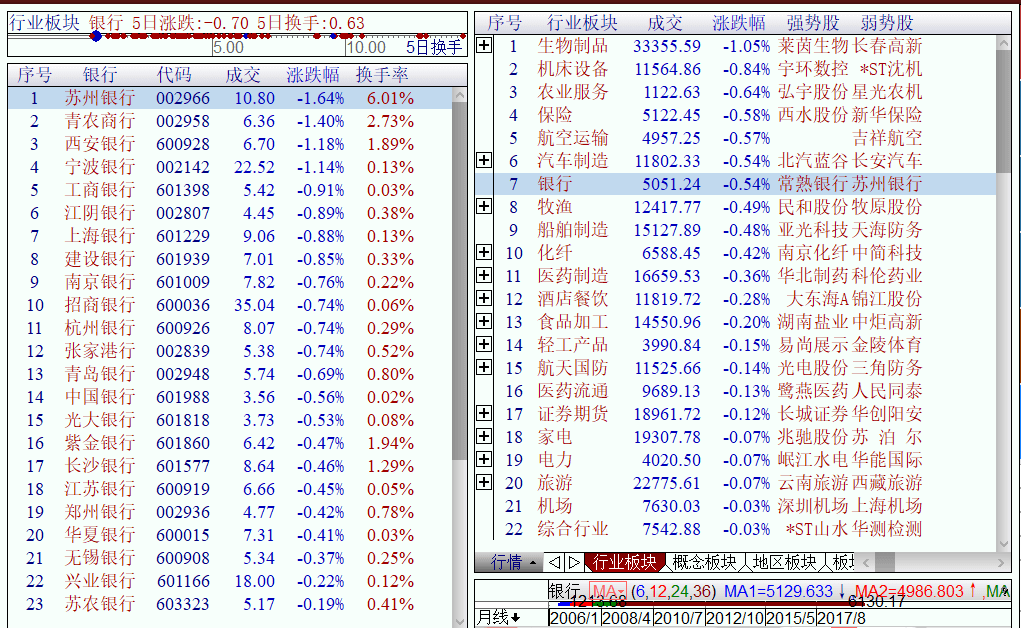This screenshot has width=1021, height=628.
Task: Sort industry list by 强势股 column header
Action: coord(813,23)
